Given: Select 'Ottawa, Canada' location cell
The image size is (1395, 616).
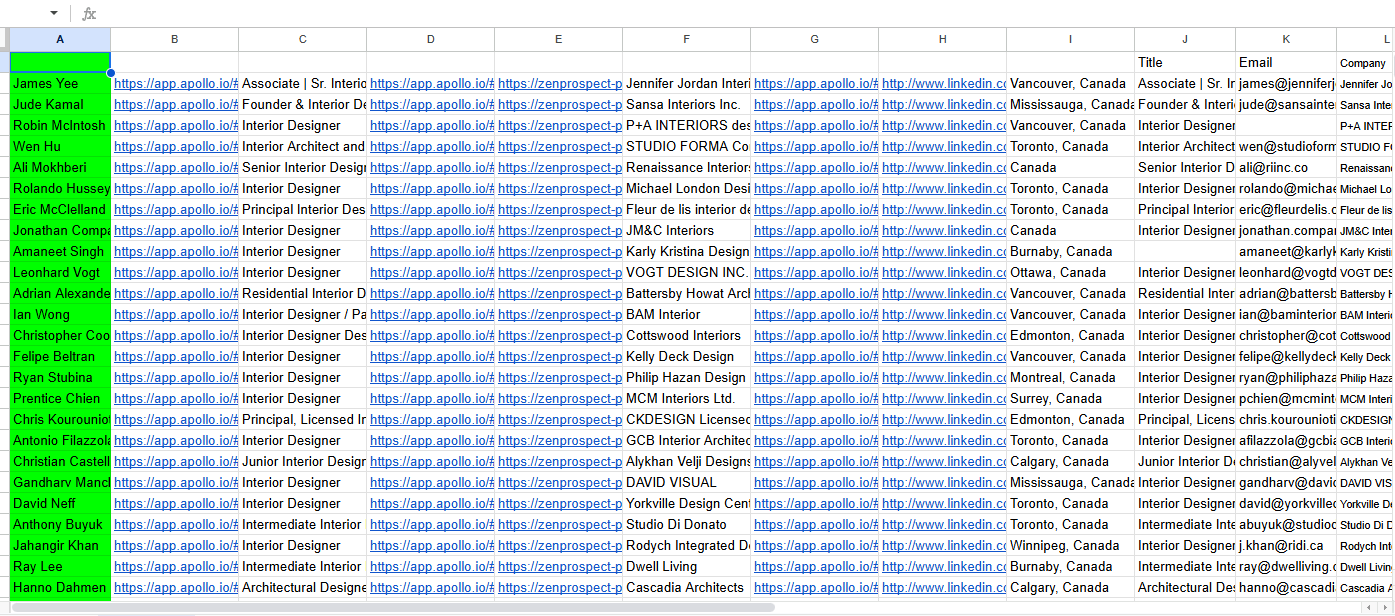Looking at the screenshot, I should (x=1070, y=272).
